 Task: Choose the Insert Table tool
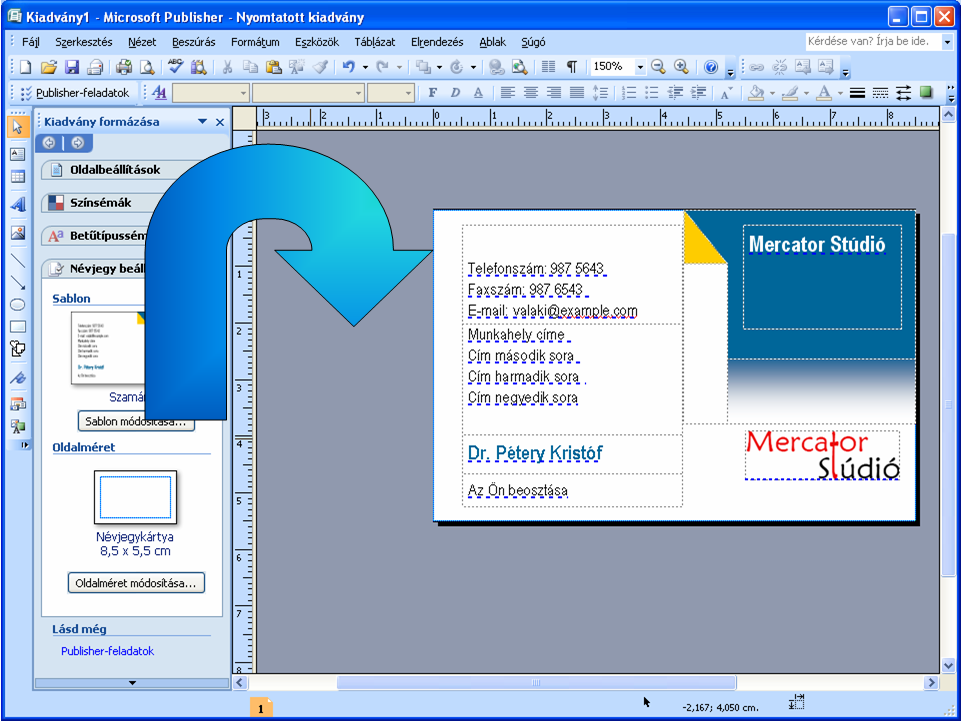point(17,177)
